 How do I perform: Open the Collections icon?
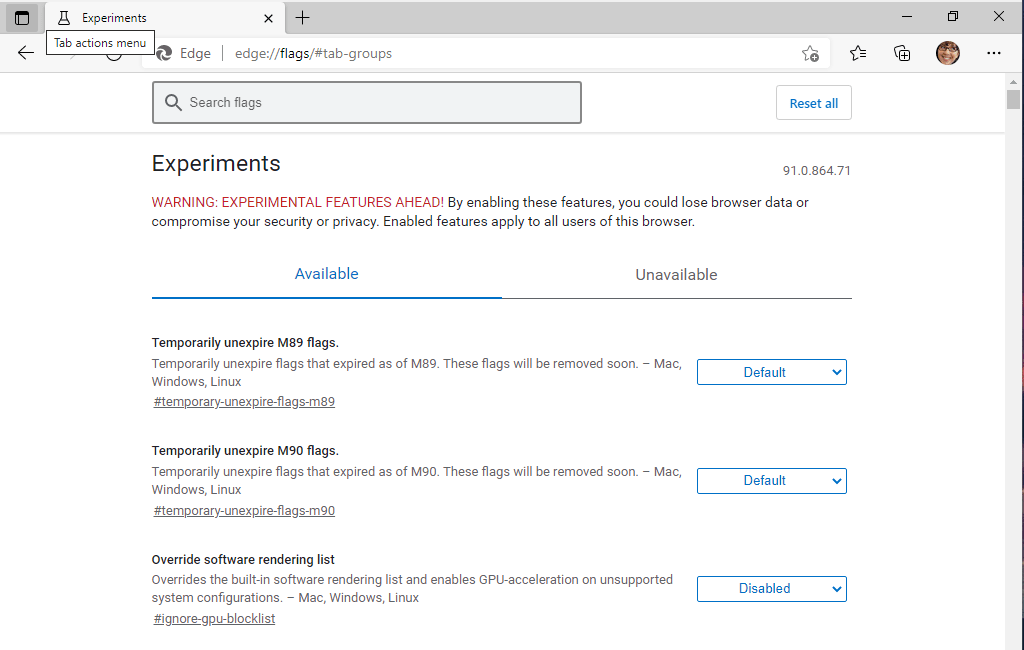(x=902, y=53)
